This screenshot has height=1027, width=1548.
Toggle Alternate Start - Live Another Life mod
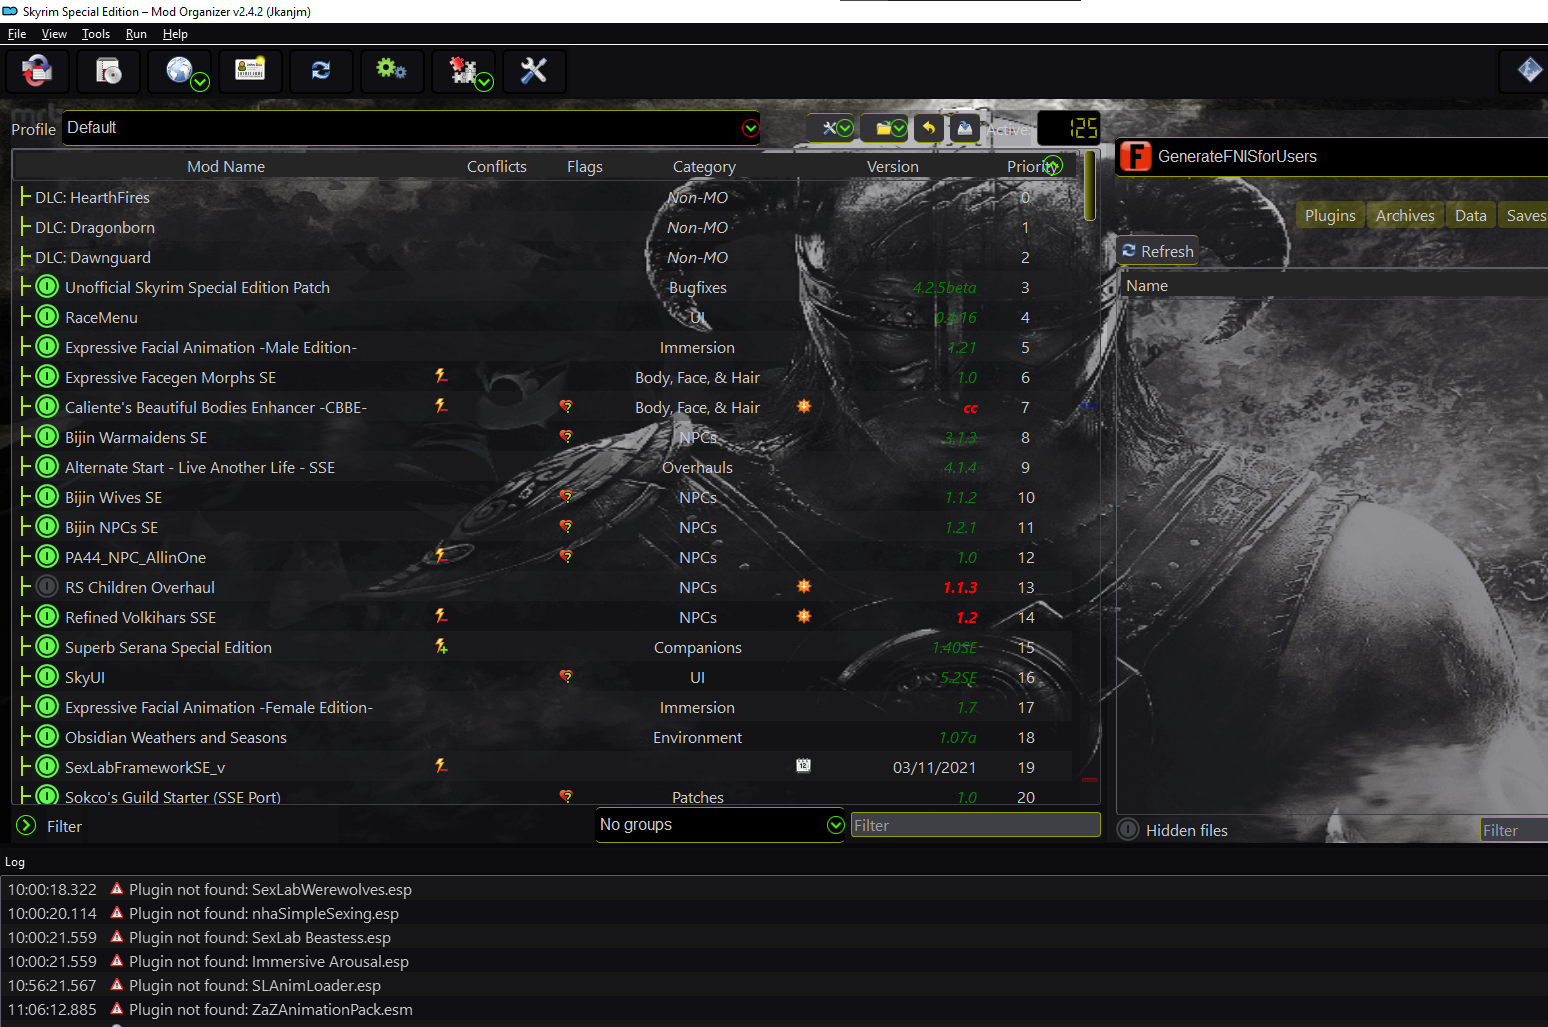tap(47, 467)
